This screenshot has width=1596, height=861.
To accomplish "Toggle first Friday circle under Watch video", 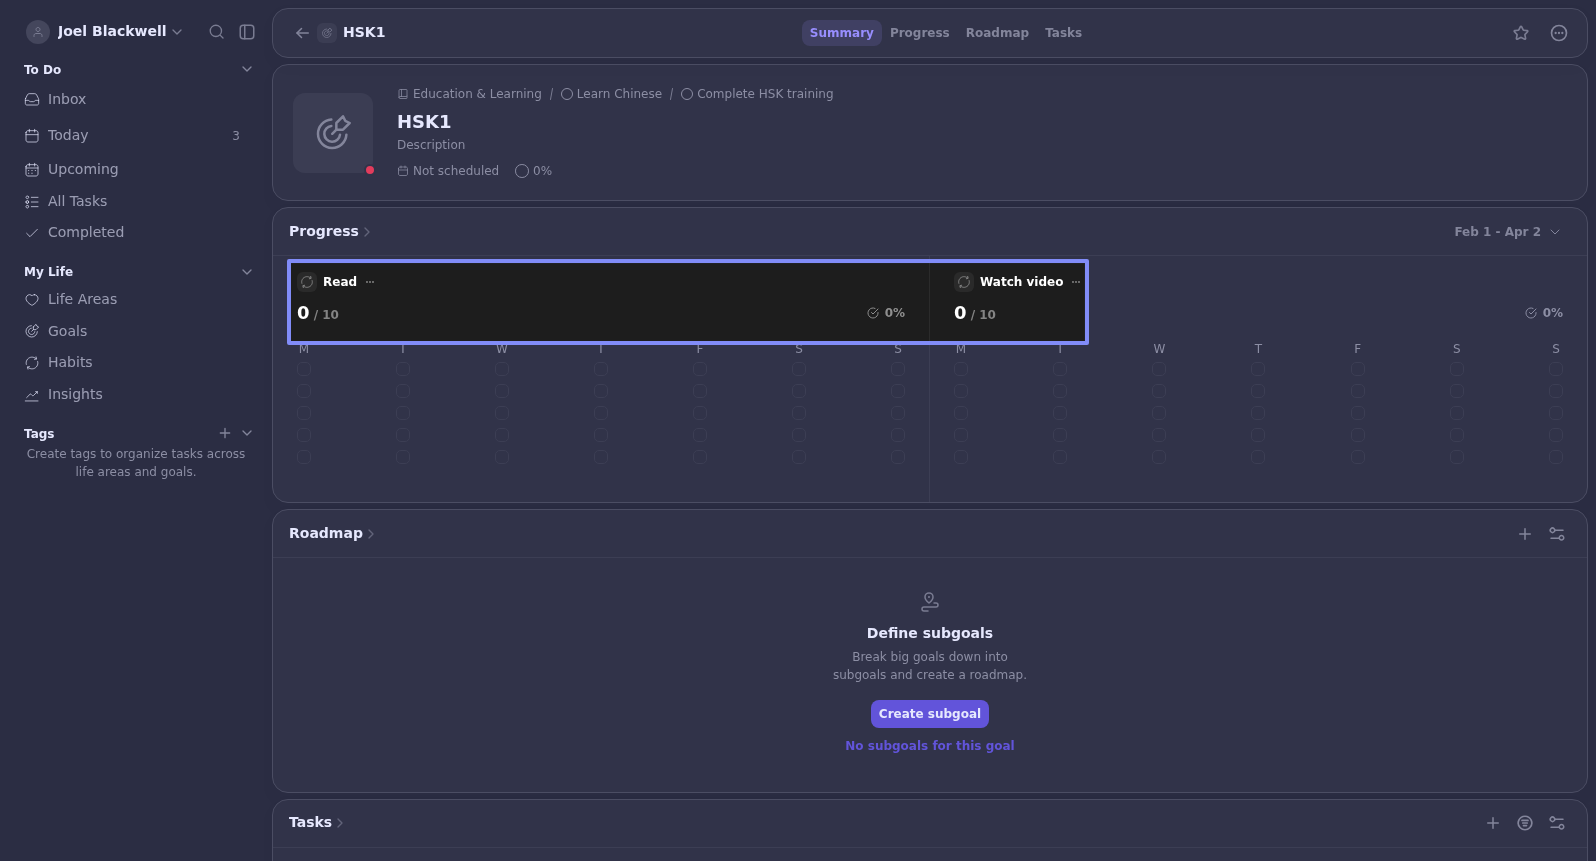I will click(x=1357, y=369).
